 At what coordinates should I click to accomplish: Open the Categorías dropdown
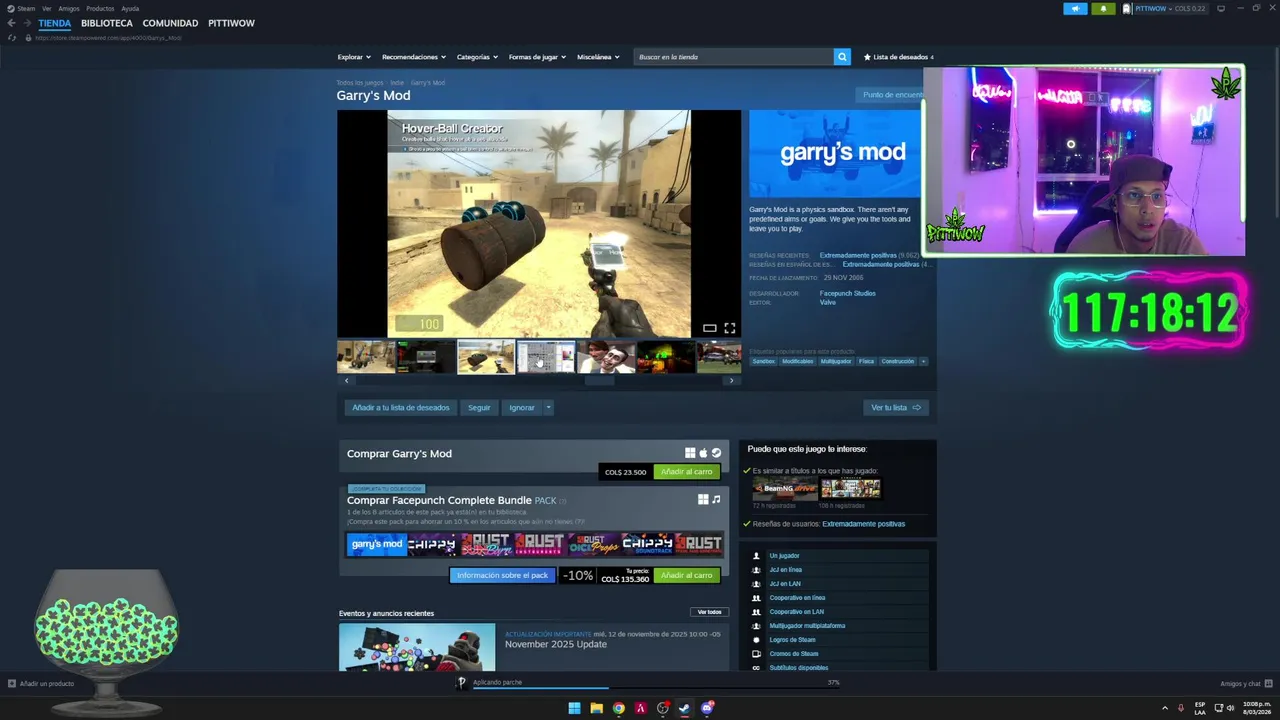pyautogui.click(x=477, y=57)
